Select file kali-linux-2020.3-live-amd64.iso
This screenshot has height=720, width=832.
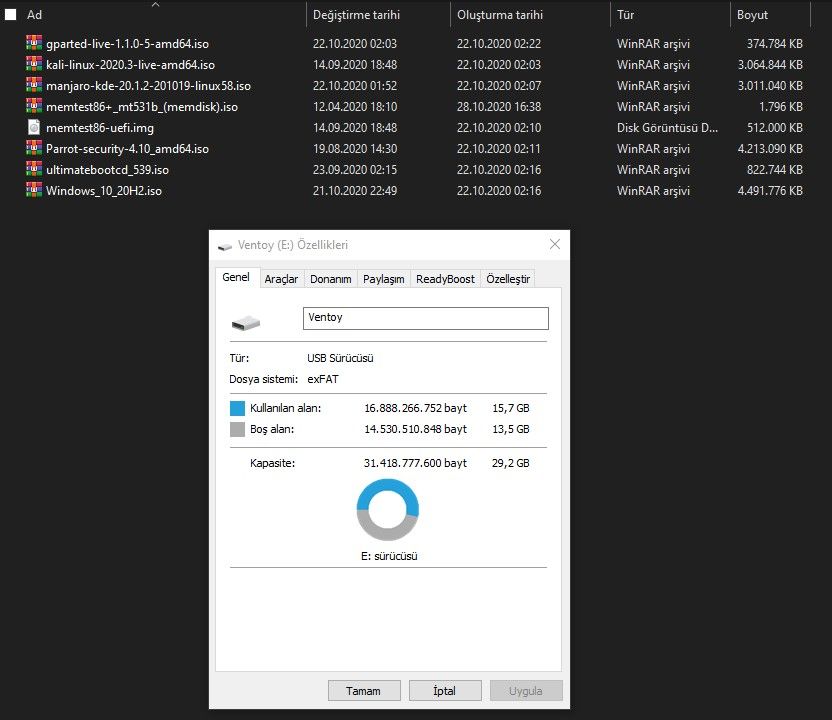pyautogui.click(x=131, y=65)
